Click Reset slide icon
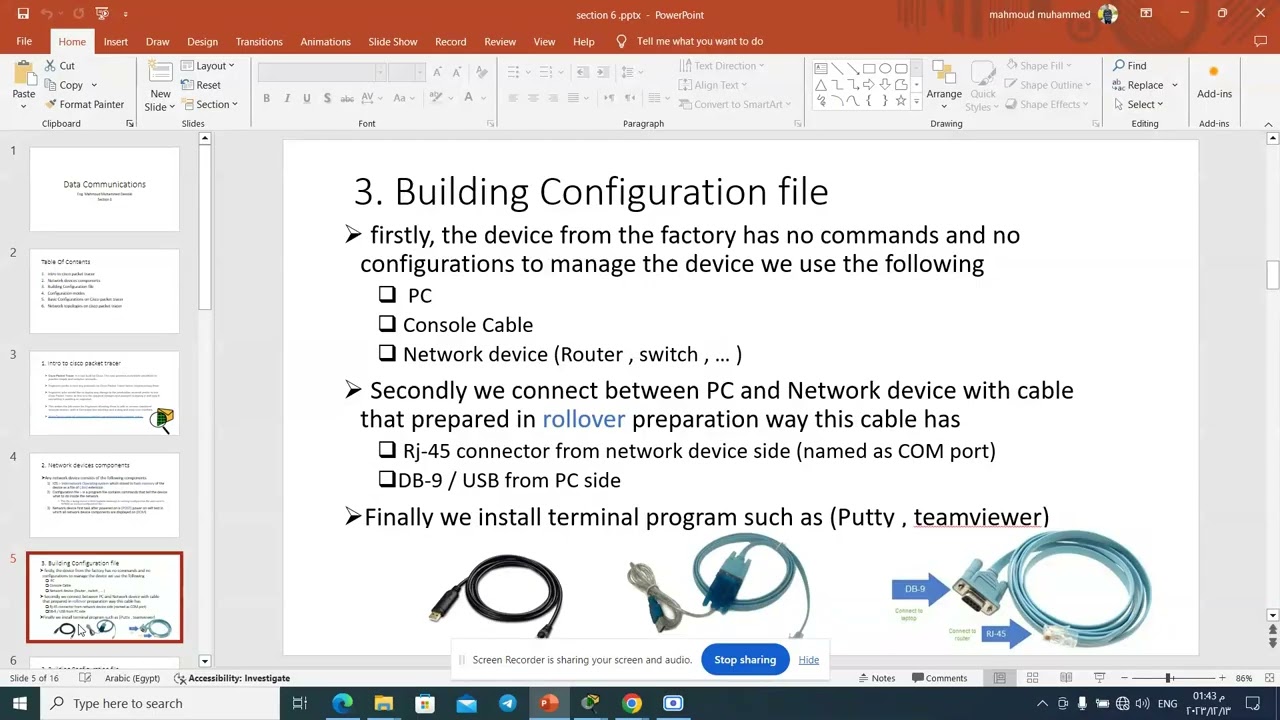This screenshot has width=1280, height=720. [189, 85]
